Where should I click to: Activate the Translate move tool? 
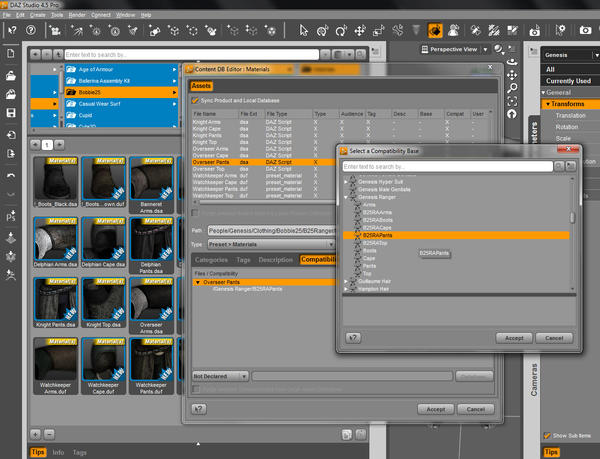pyautogui.click(x=360, y=30)
